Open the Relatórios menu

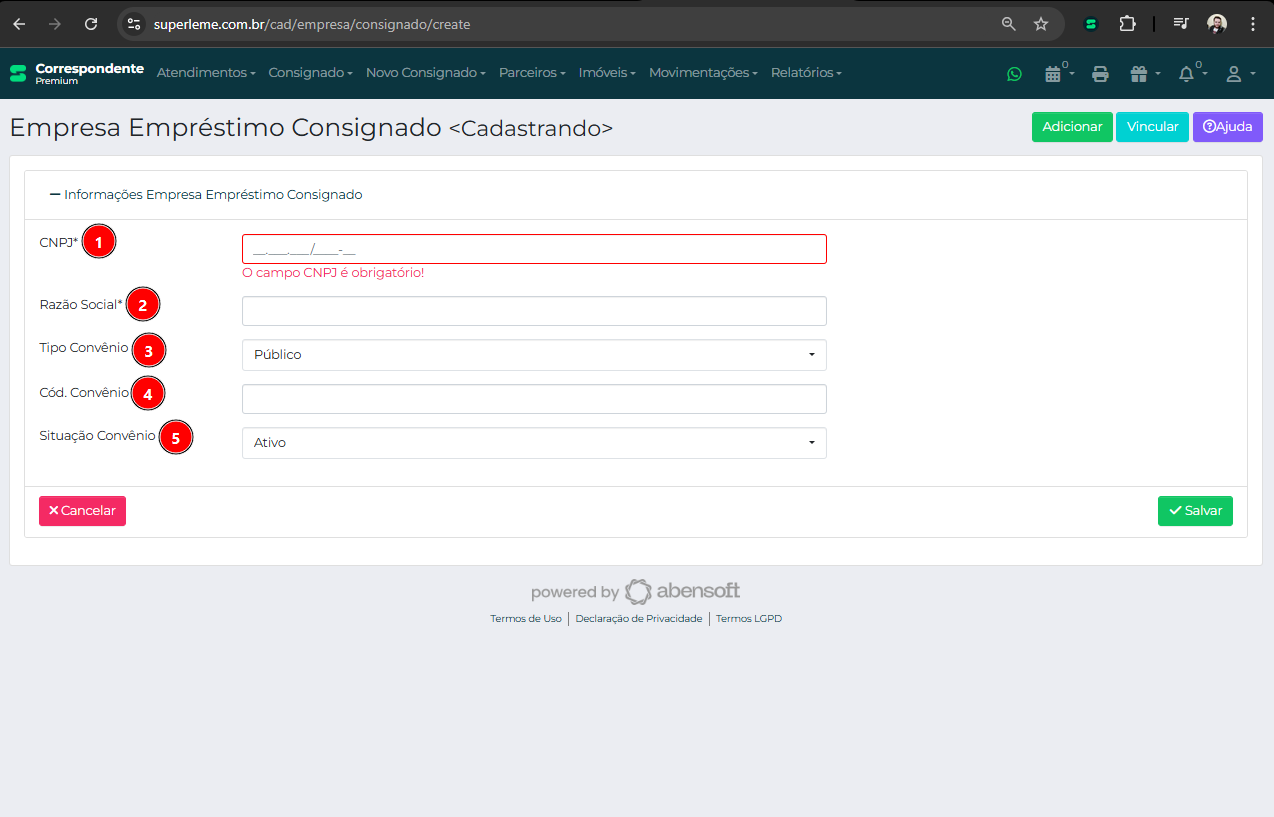click(806, 73)
